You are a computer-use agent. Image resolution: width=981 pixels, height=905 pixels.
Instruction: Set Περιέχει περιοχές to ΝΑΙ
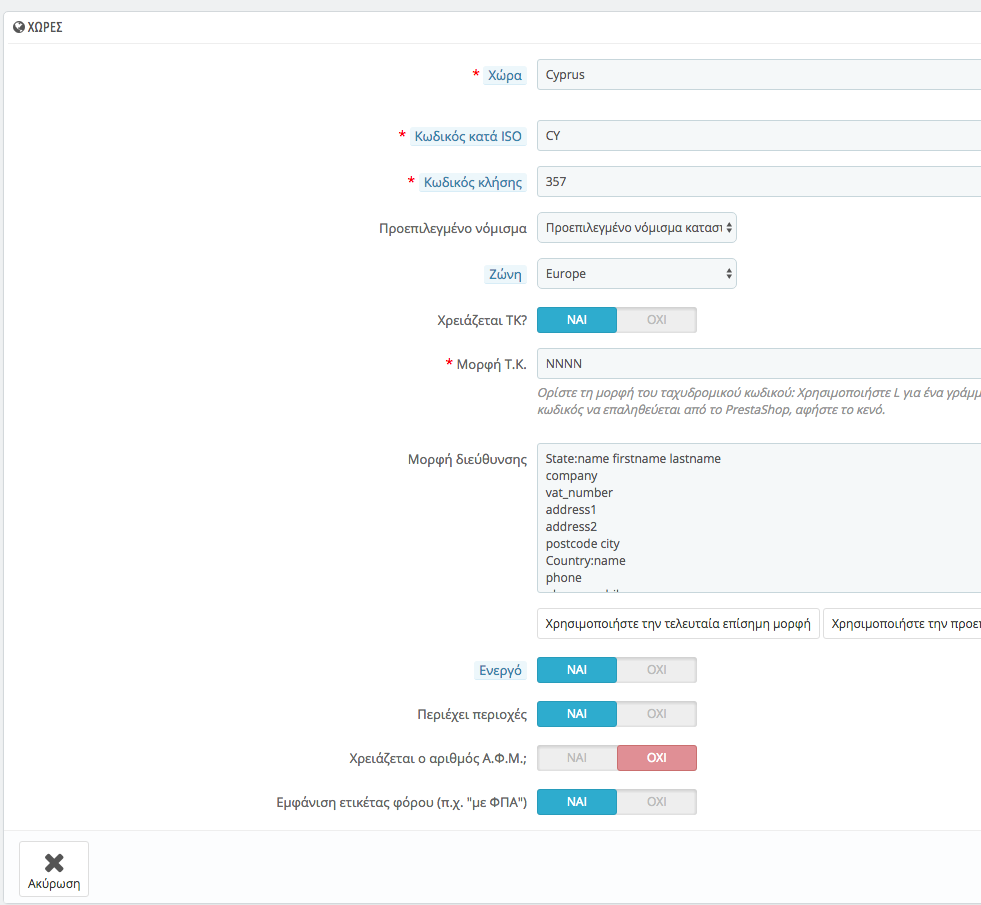[577, 714]
